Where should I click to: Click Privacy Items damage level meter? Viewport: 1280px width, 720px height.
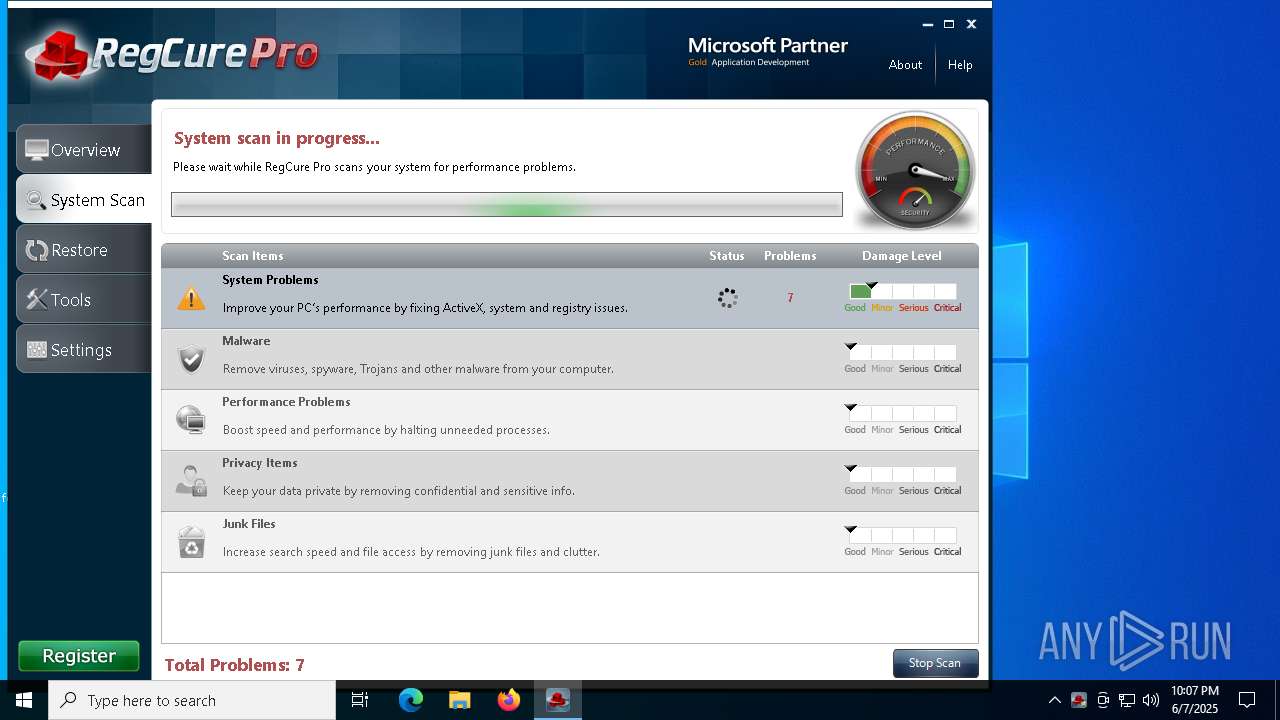click(903, 474)
